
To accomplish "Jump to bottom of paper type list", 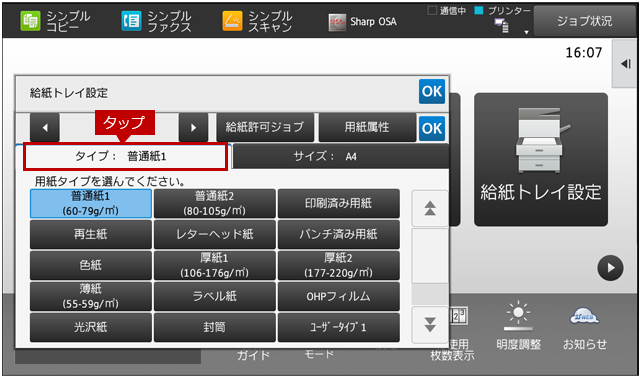I will (430, 325).
